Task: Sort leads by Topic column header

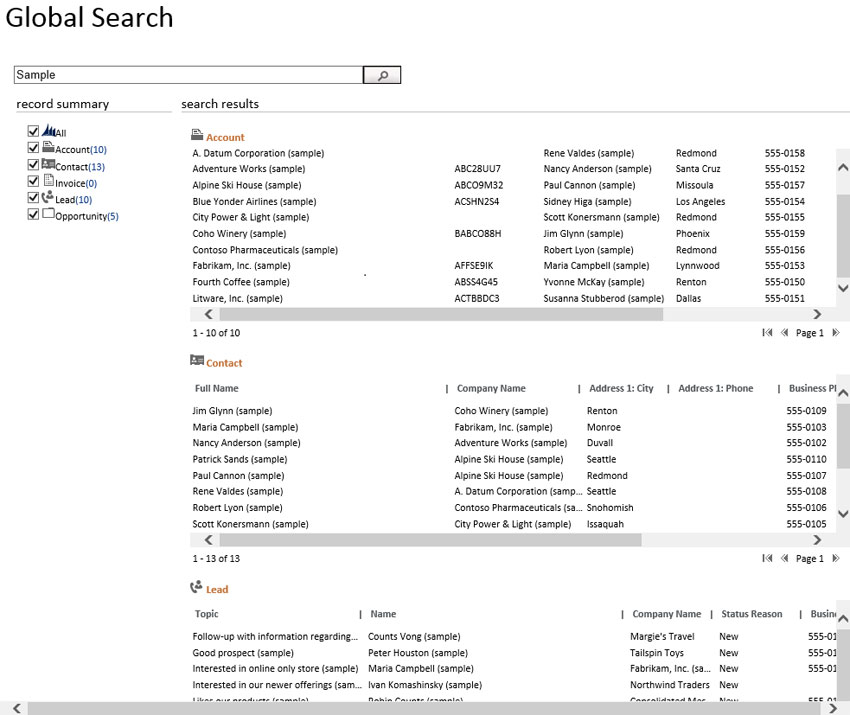Action: [x=207, y=614]
